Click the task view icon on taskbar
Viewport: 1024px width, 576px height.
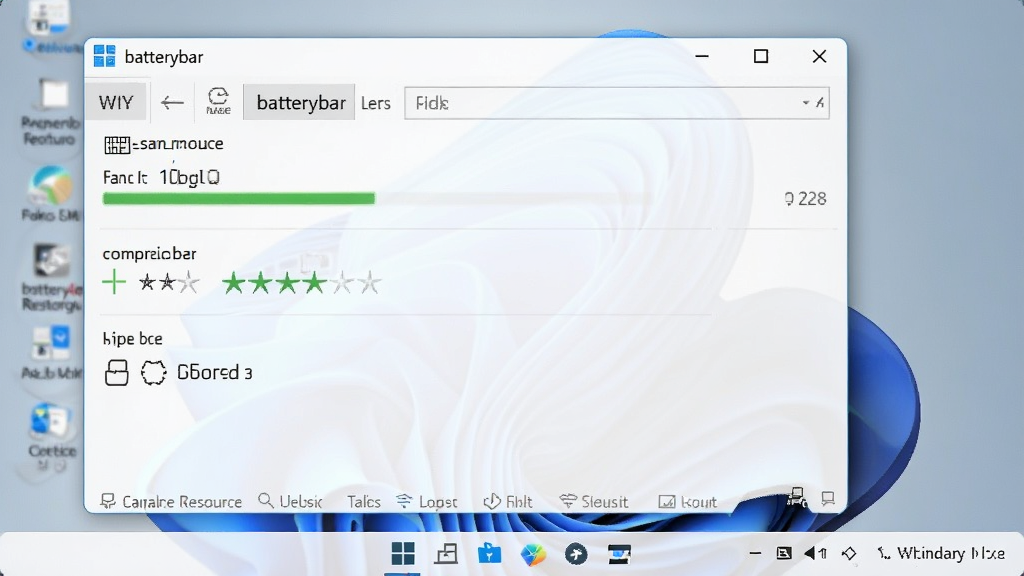tap(446, 554)
